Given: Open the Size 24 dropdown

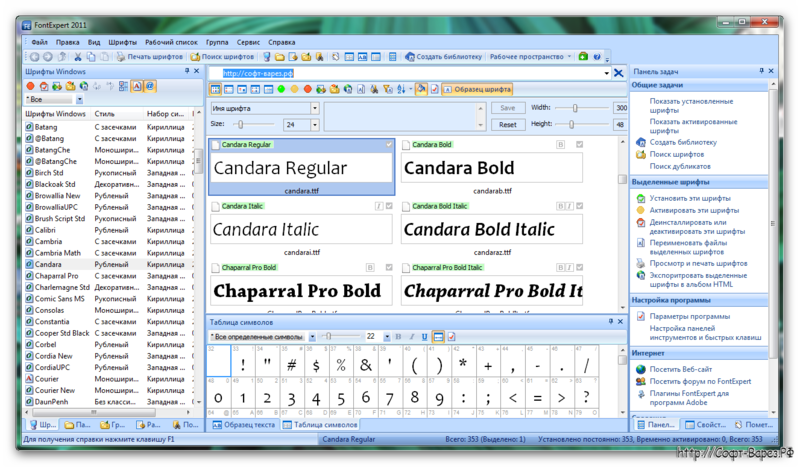Looking at the screenshot, I should coord(315,125).
